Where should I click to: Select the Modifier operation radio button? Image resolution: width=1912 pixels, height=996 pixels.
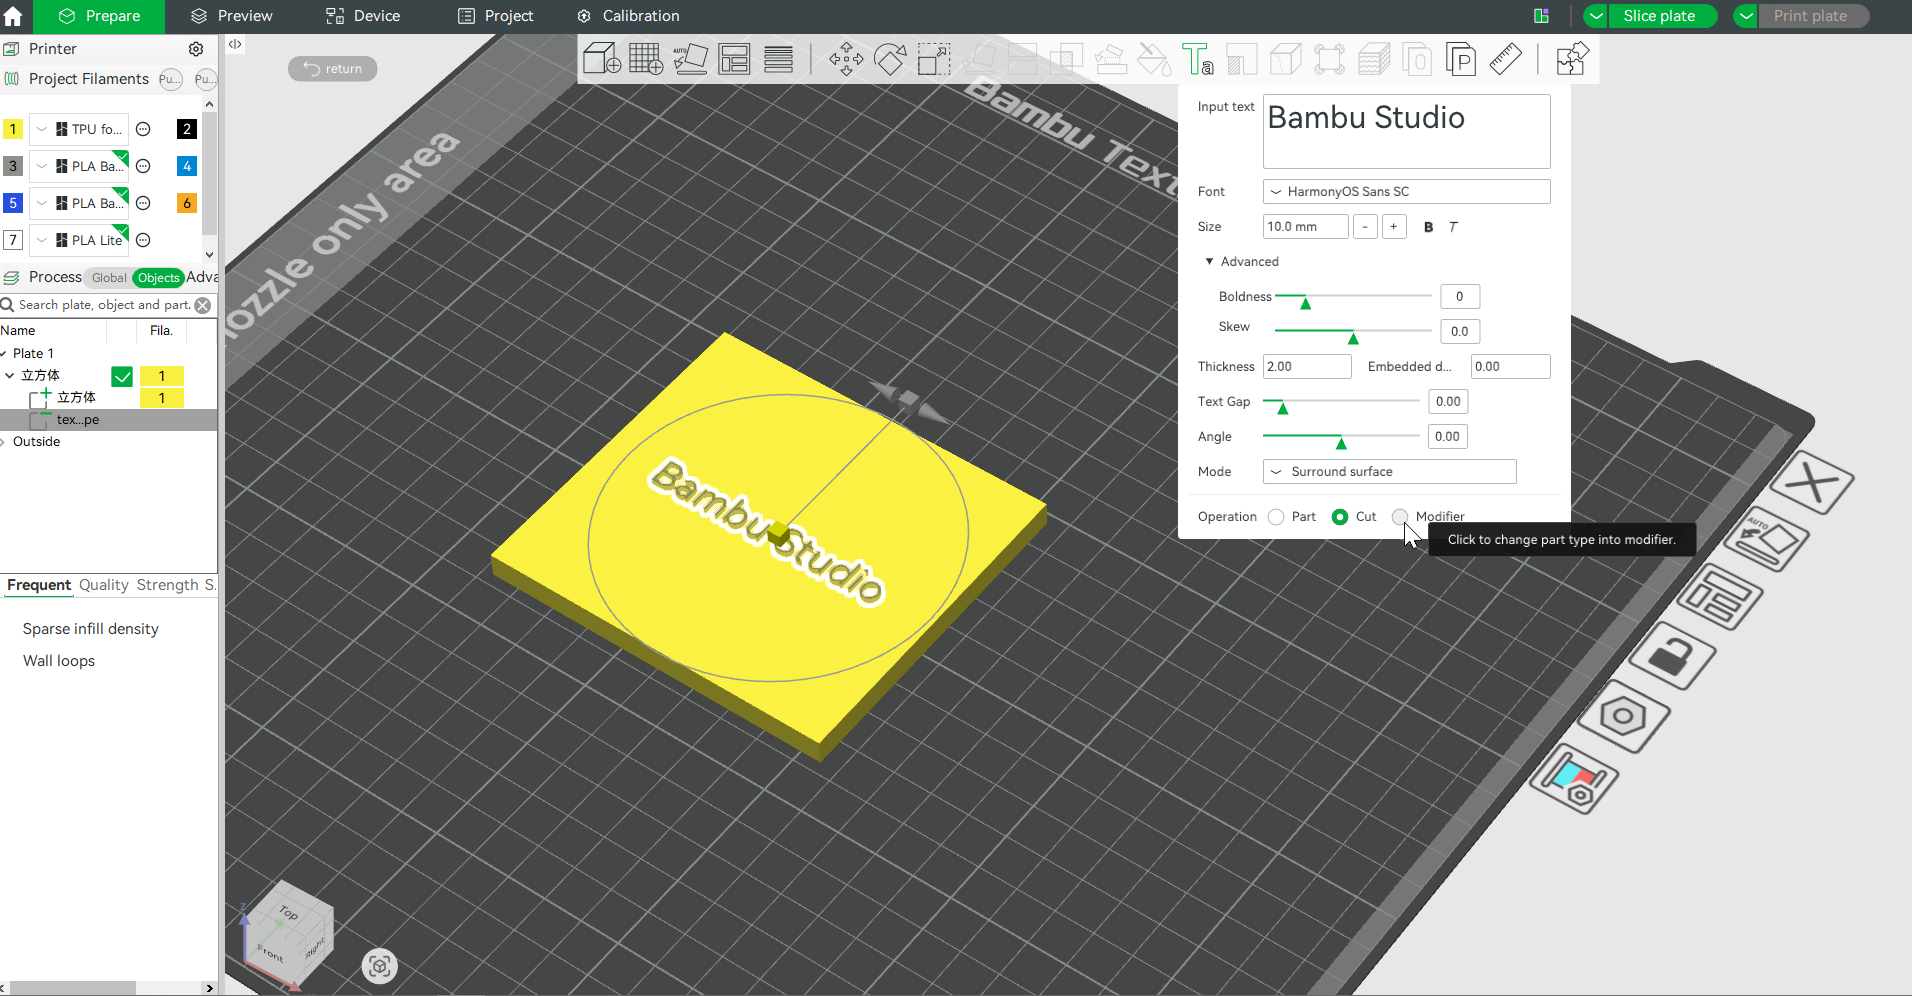1400,517
